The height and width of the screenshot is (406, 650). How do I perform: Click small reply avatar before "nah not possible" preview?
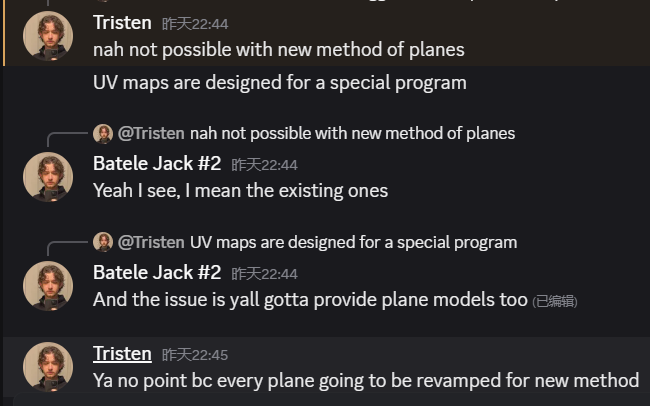tap(103, 133)
